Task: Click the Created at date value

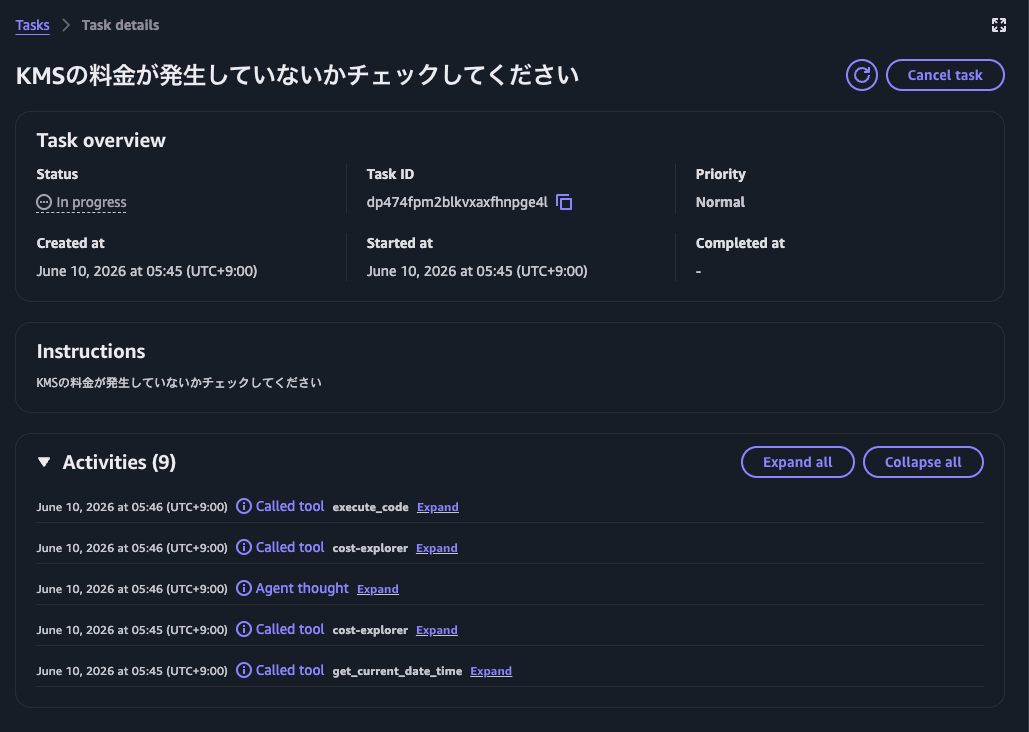Action: point(147,271)
